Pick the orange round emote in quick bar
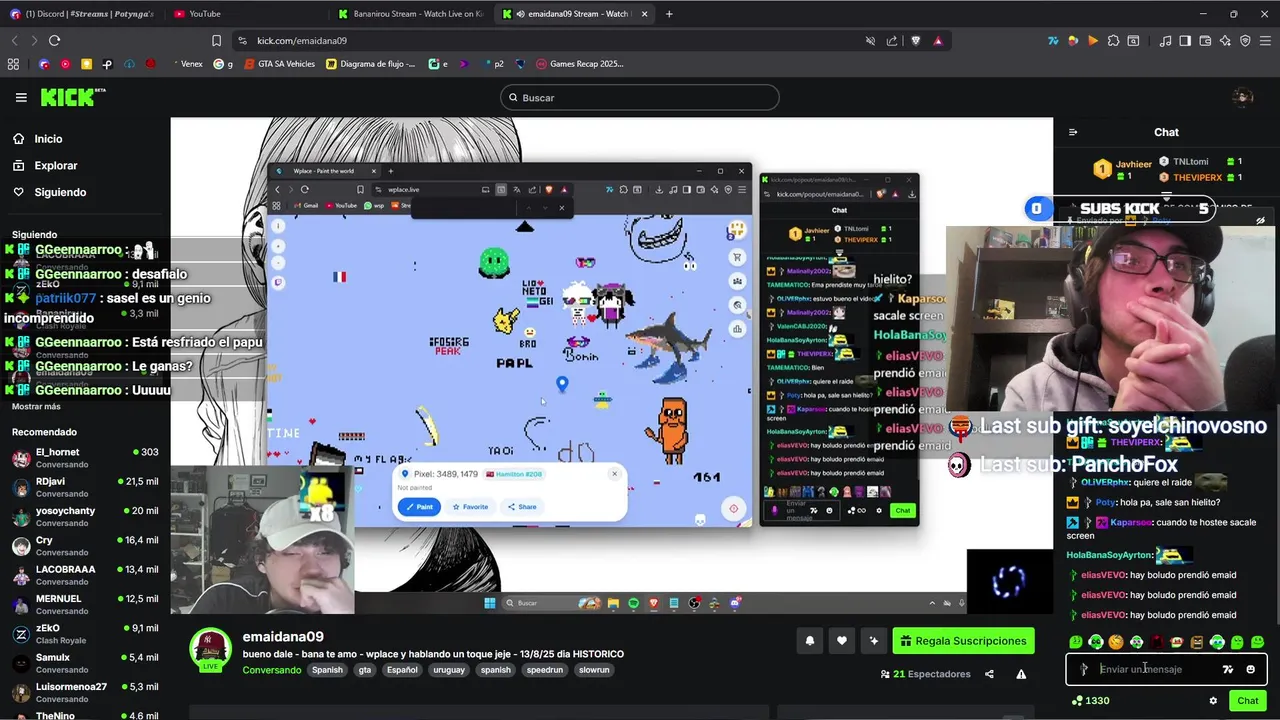Image resolution: width=1280 pixels, height=720 pixels. [x=1116, y=642]
